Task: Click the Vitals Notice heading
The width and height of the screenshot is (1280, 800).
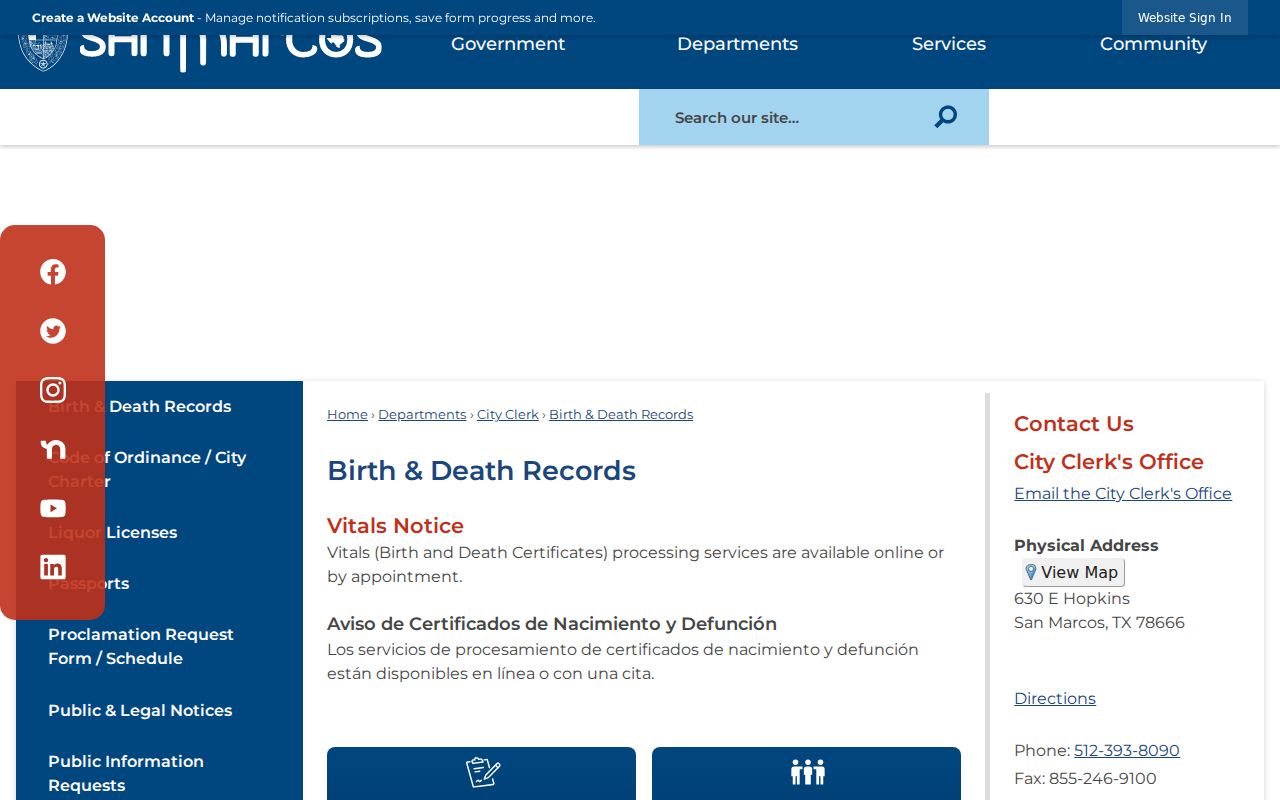Action: [x=395, y=526]
